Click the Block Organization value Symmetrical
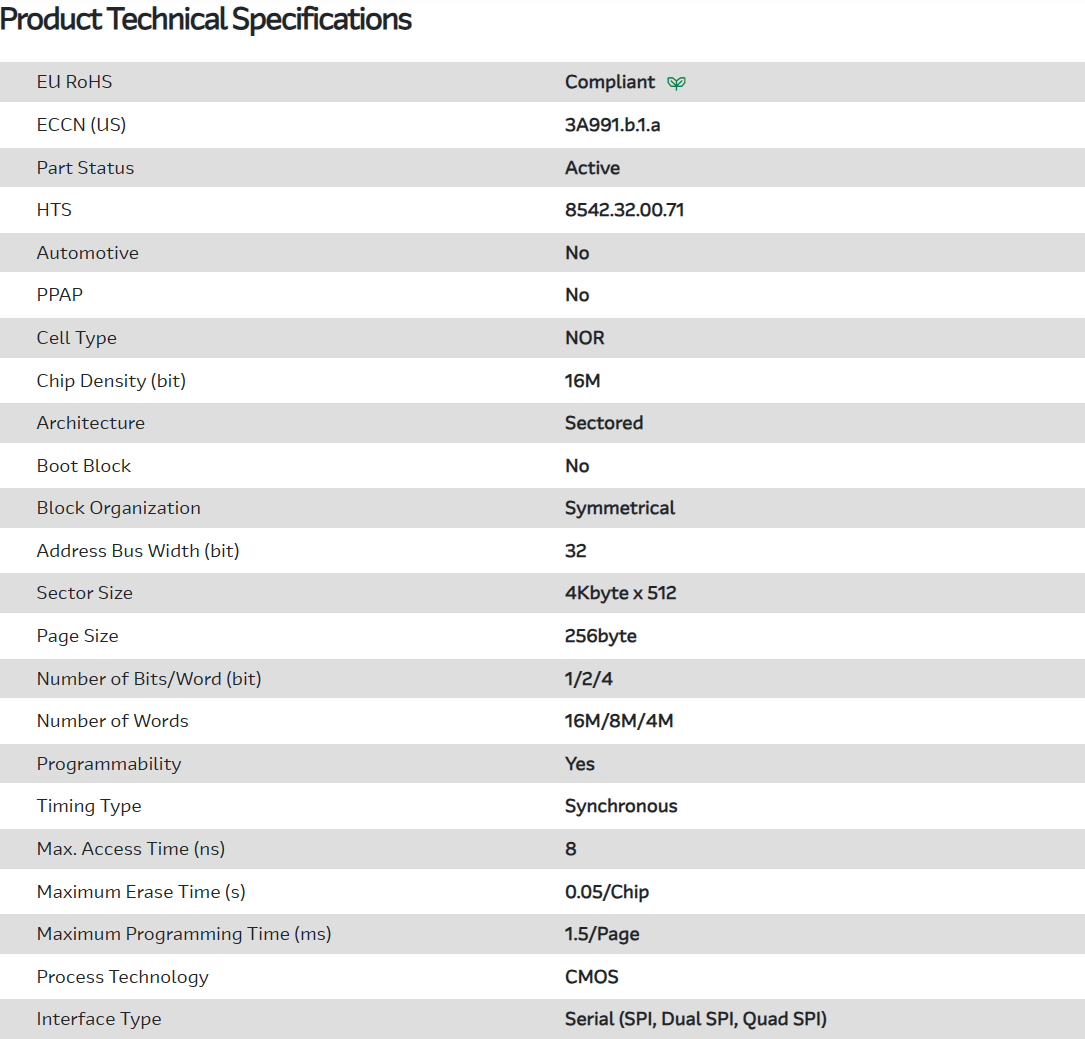1085x1039 pixels. [619, 508]
